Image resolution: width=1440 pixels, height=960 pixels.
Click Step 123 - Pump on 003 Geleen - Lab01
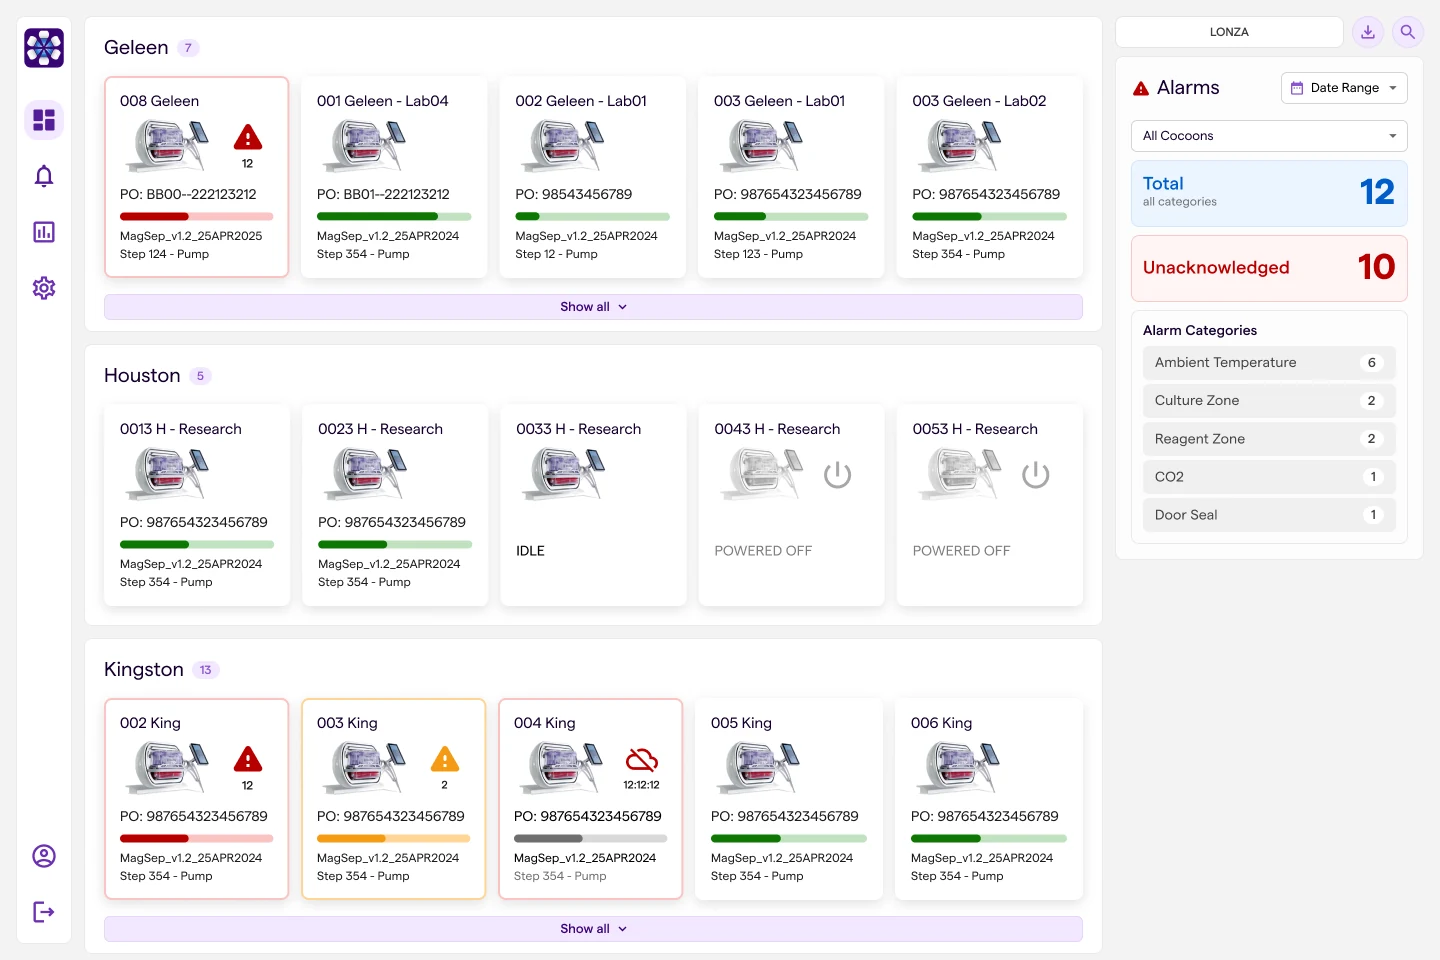758,254
